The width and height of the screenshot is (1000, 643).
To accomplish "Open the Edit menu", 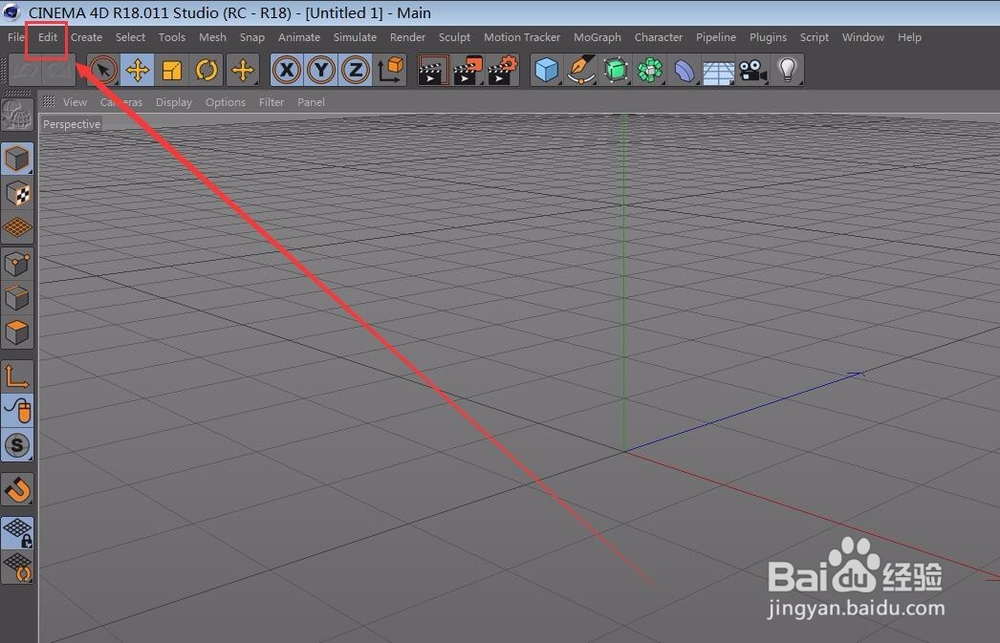I will [48, 37].
